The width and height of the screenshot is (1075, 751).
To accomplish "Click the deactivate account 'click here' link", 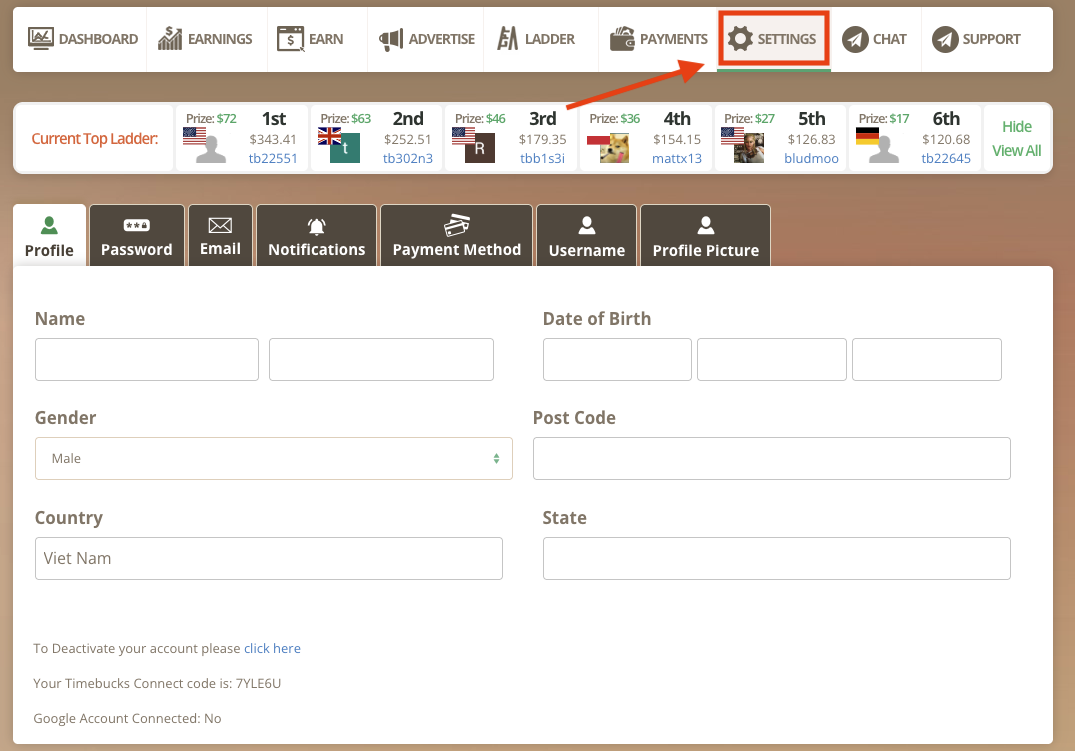I will 272,648.
